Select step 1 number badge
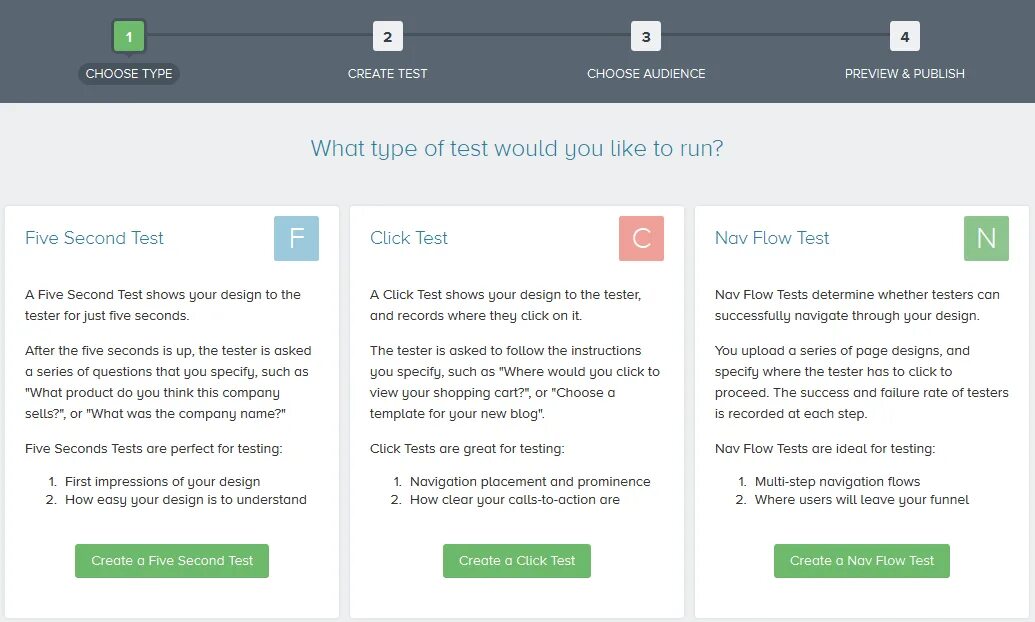 (129, 37)
